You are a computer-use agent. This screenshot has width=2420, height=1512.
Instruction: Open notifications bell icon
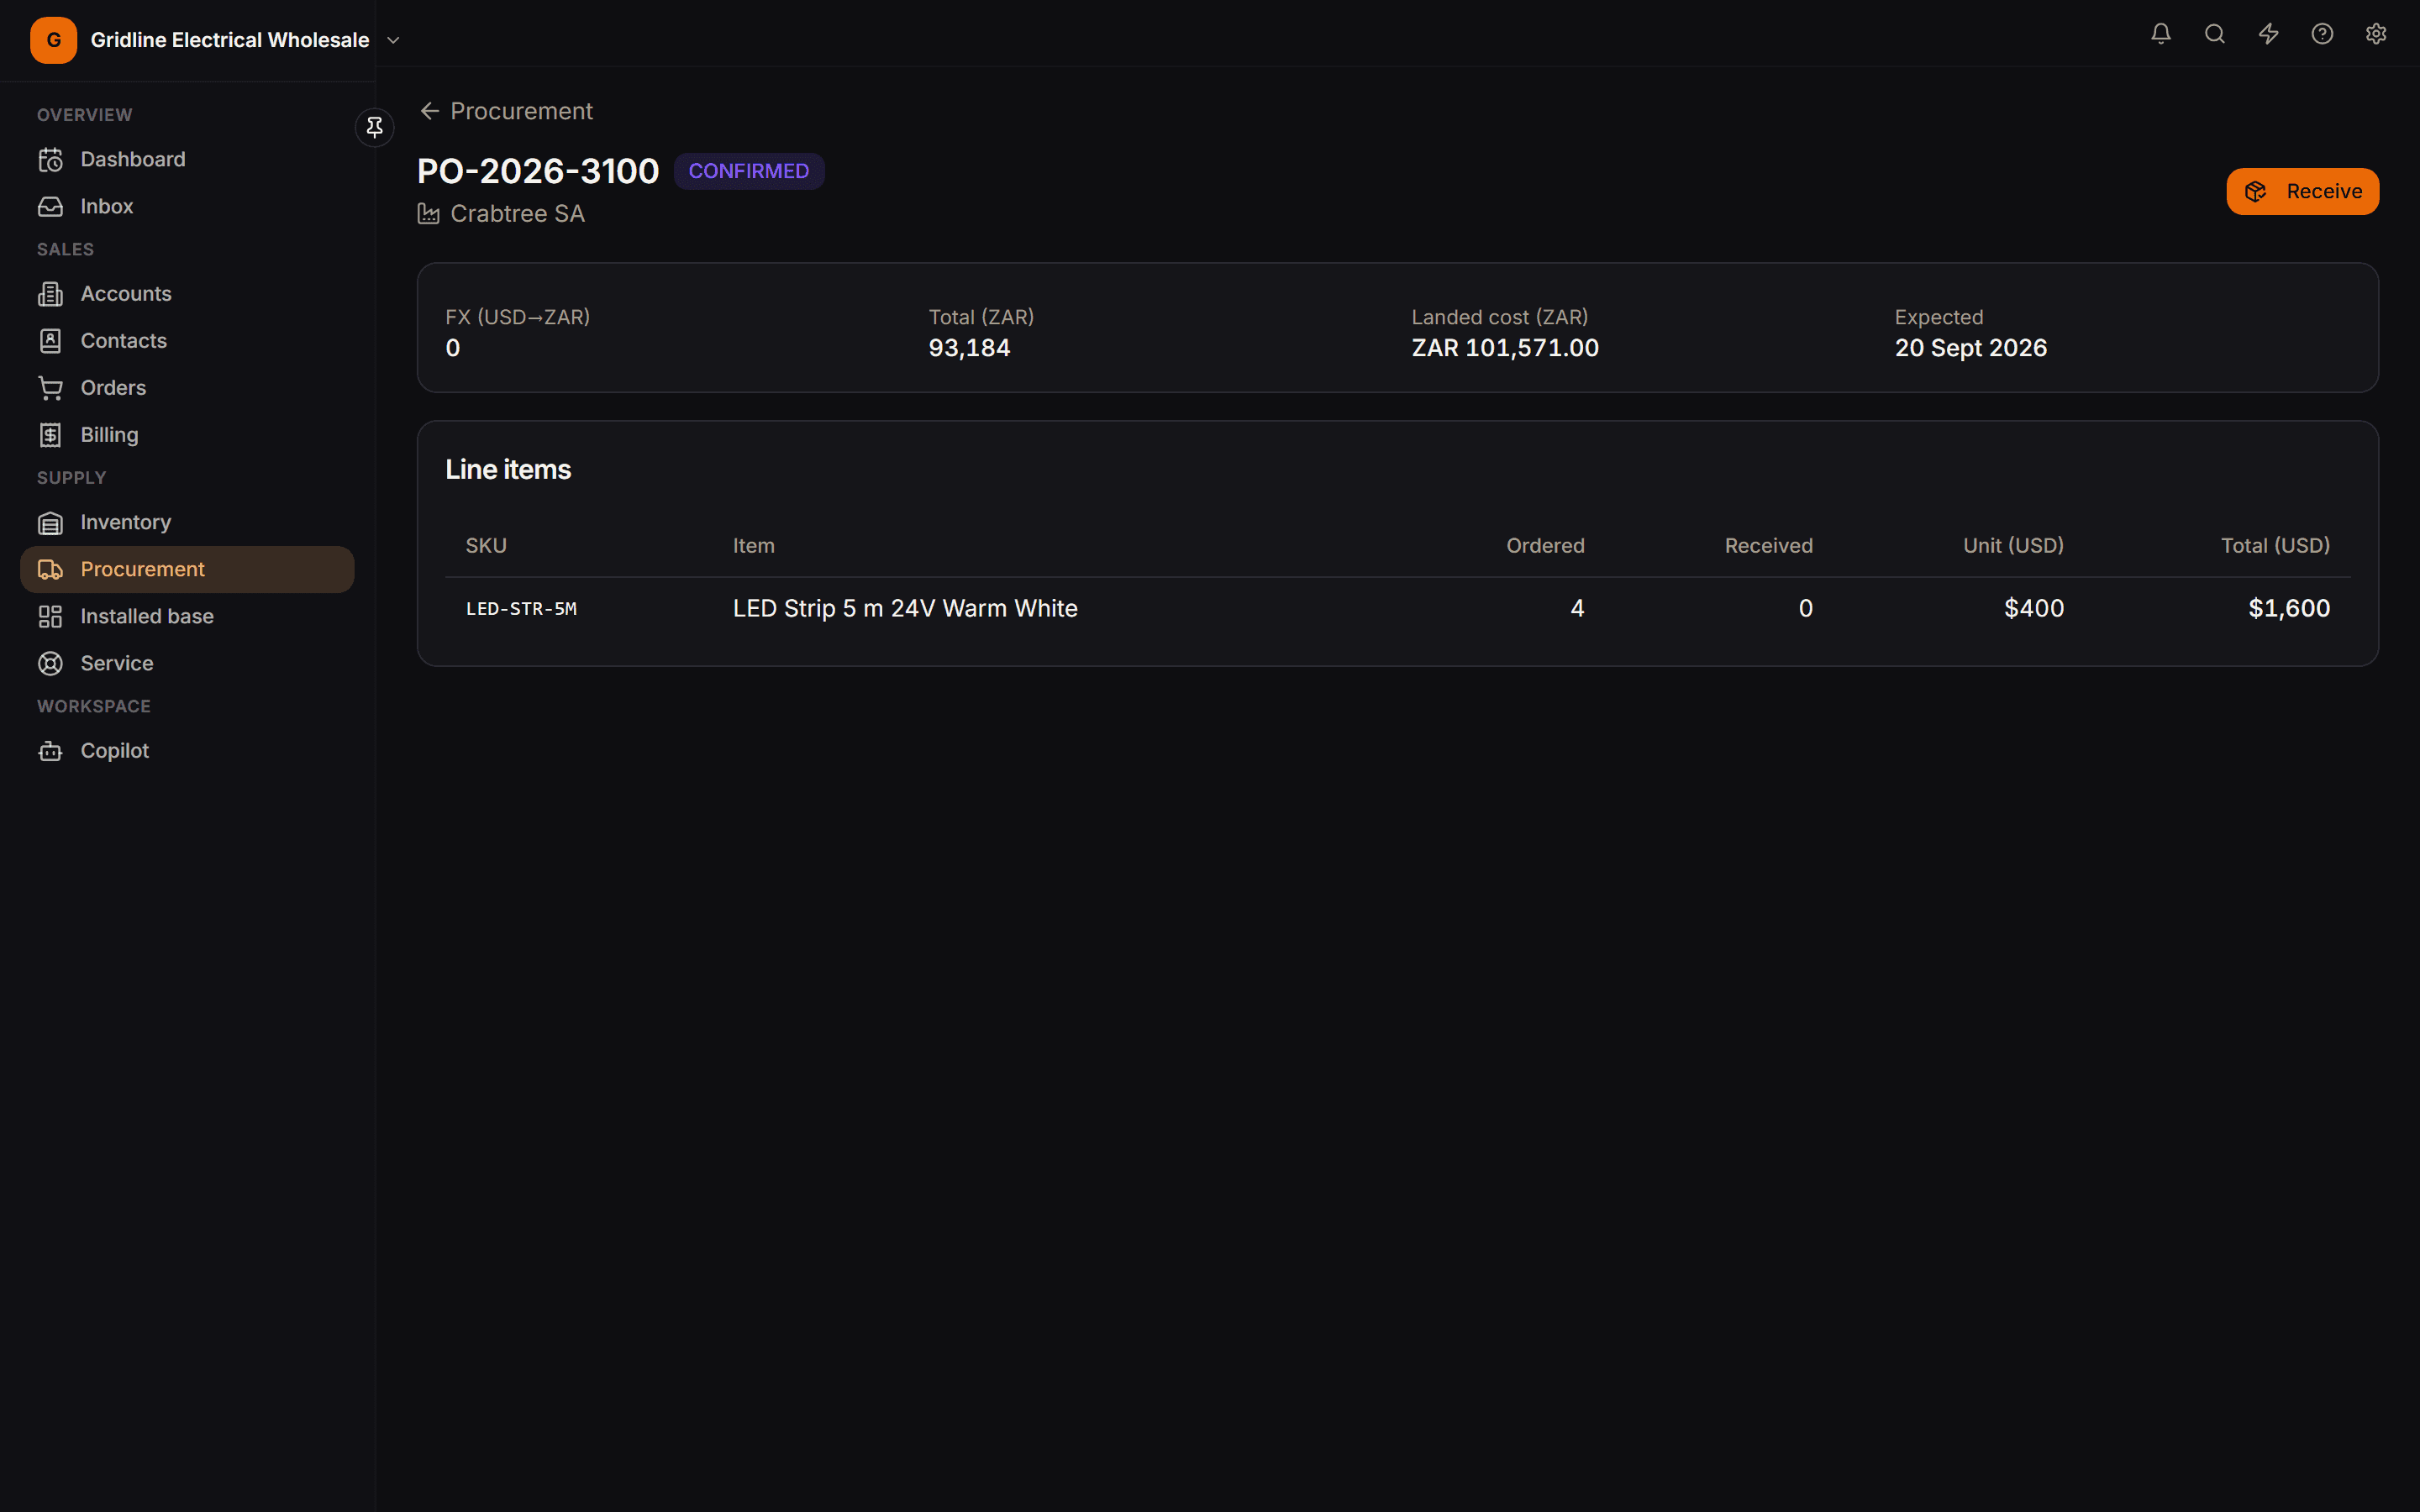coord(2160,34)
